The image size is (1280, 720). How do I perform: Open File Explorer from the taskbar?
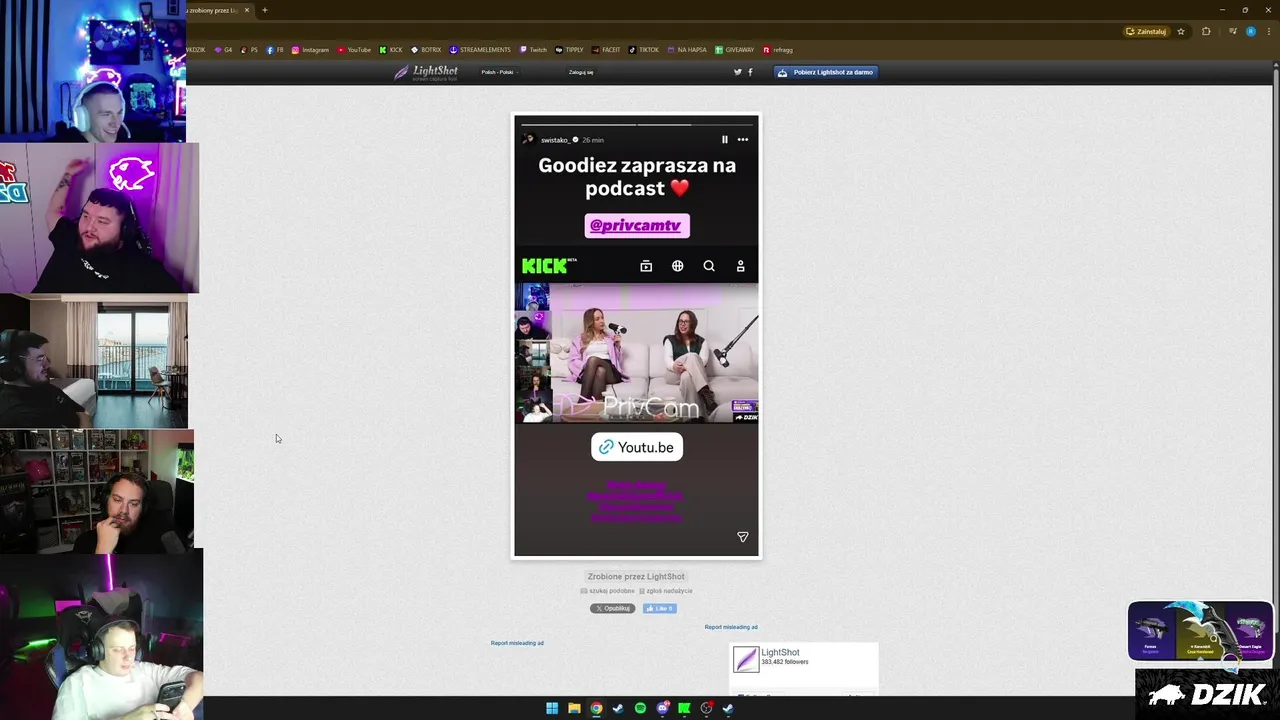tap(574, 709)
